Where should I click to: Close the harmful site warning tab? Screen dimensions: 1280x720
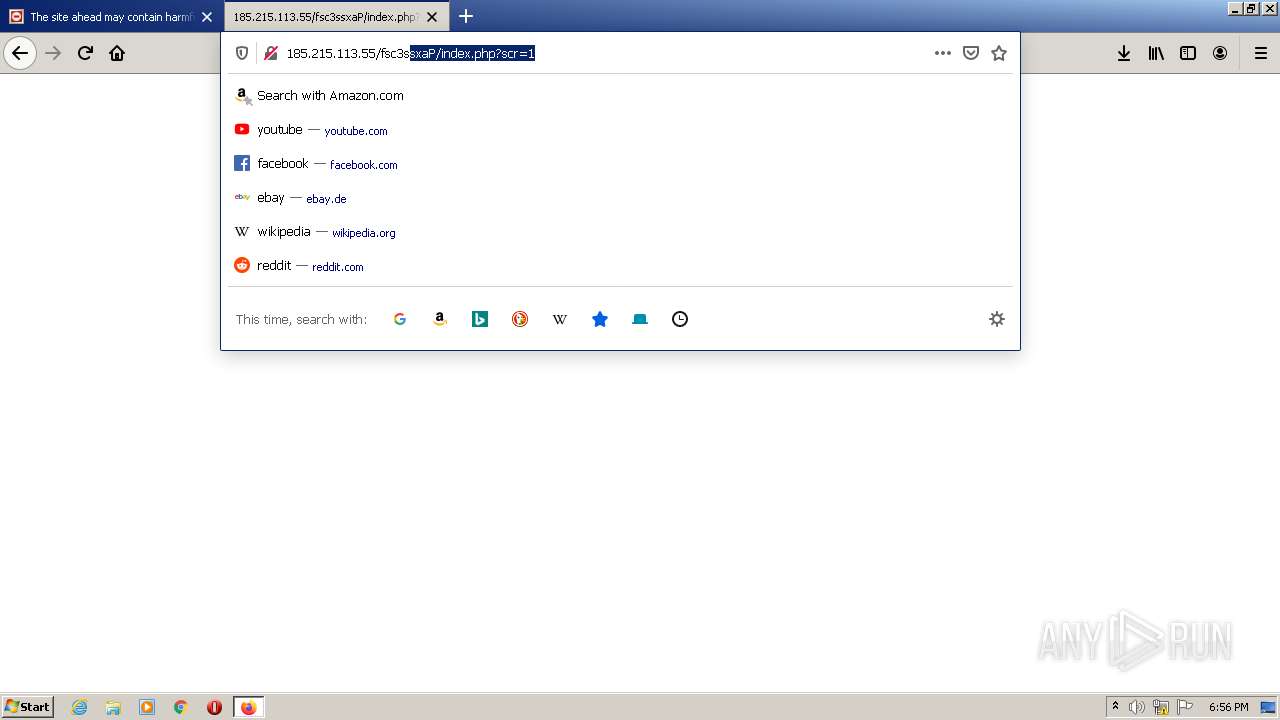pos(207,17)
